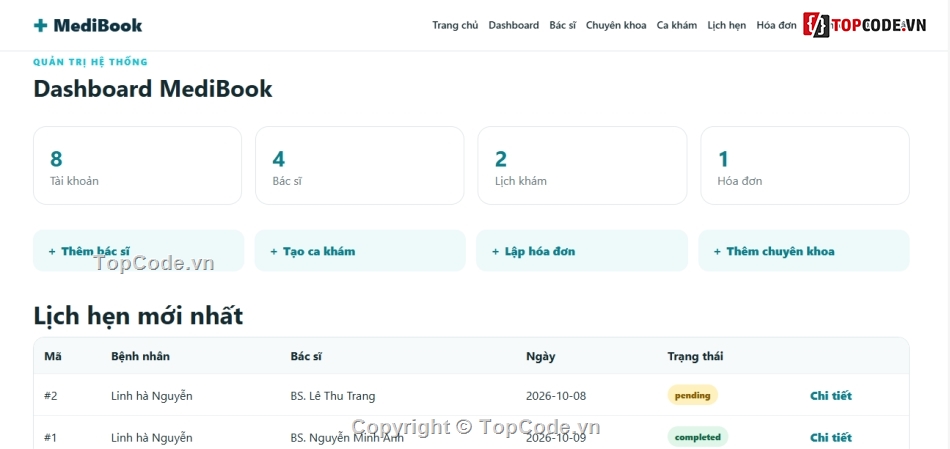This screenshot has height=449, width=950.
Task: Click the appointment code #1
Action: click(51, 437)
